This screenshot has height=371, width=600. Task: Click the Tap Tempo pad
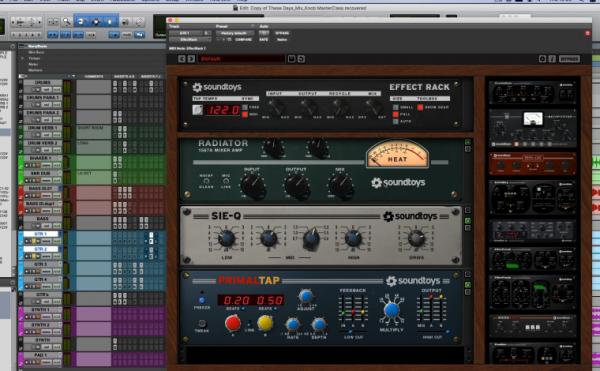pos(197,110)
